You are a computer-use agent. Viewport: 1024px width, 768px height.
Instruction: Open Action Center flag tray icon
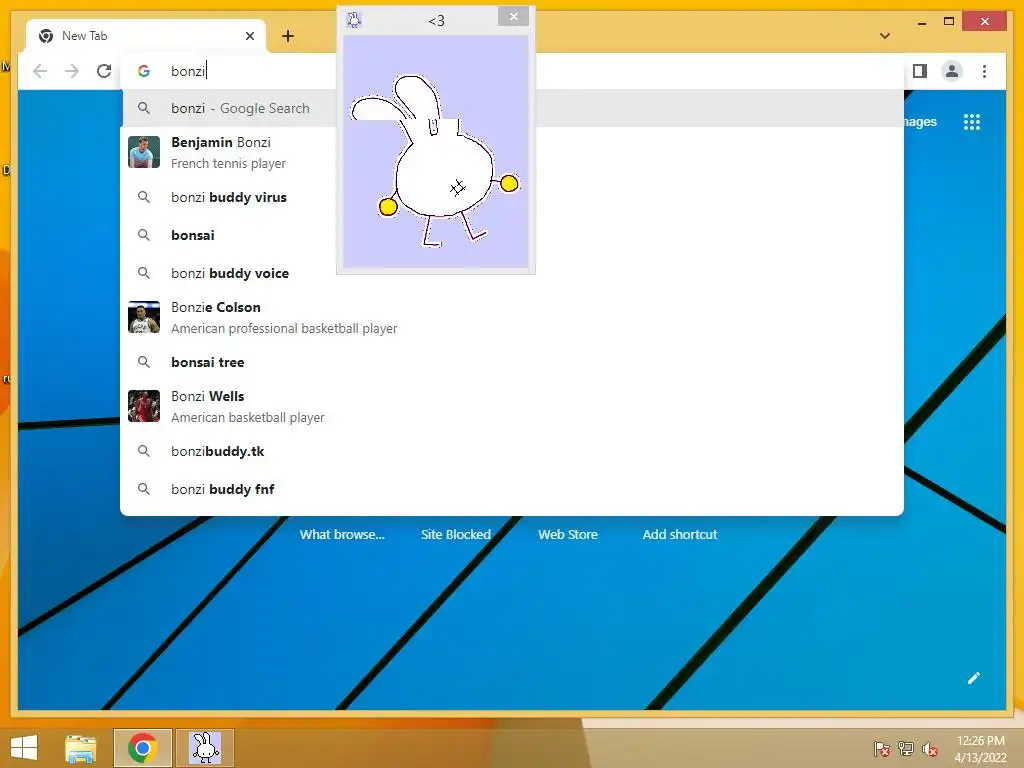coord(882,749)
